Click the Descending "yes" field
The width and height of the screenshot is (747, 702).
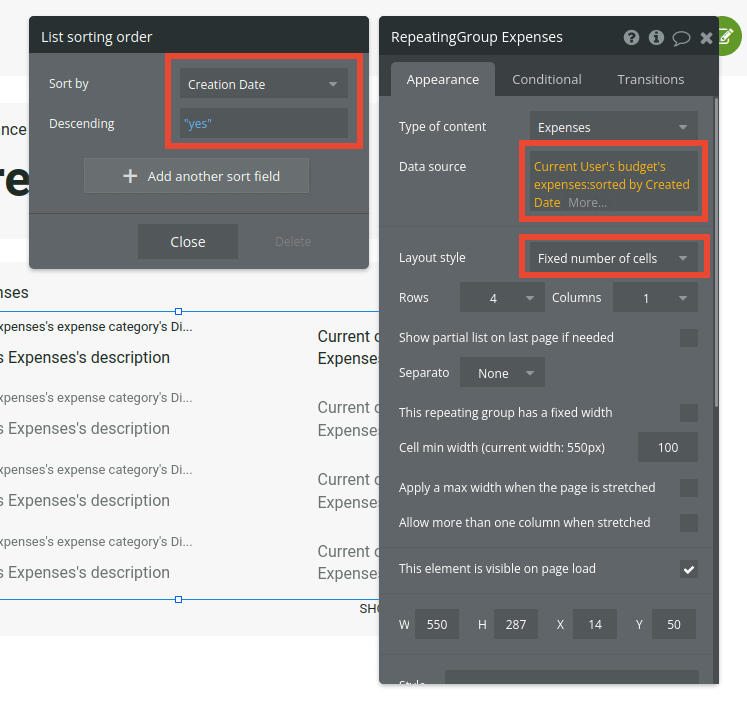(x=263, y=123)
